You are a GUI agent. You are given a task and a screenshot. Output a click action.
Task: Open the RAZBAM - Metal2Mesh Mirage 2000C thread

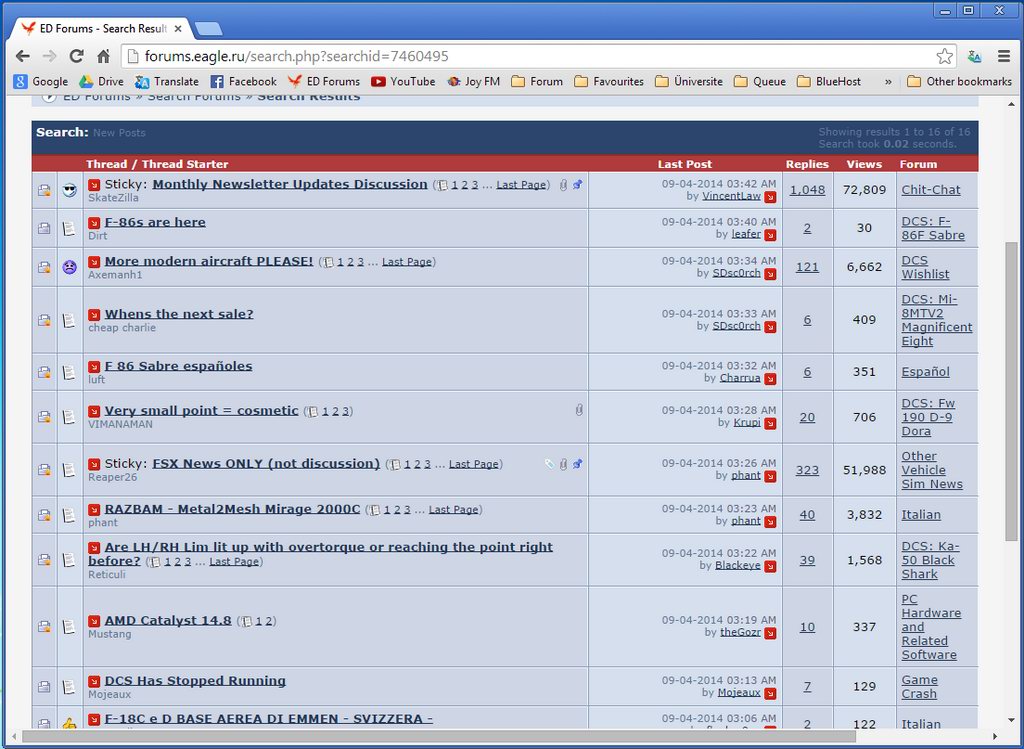click(x=232, y=509)
